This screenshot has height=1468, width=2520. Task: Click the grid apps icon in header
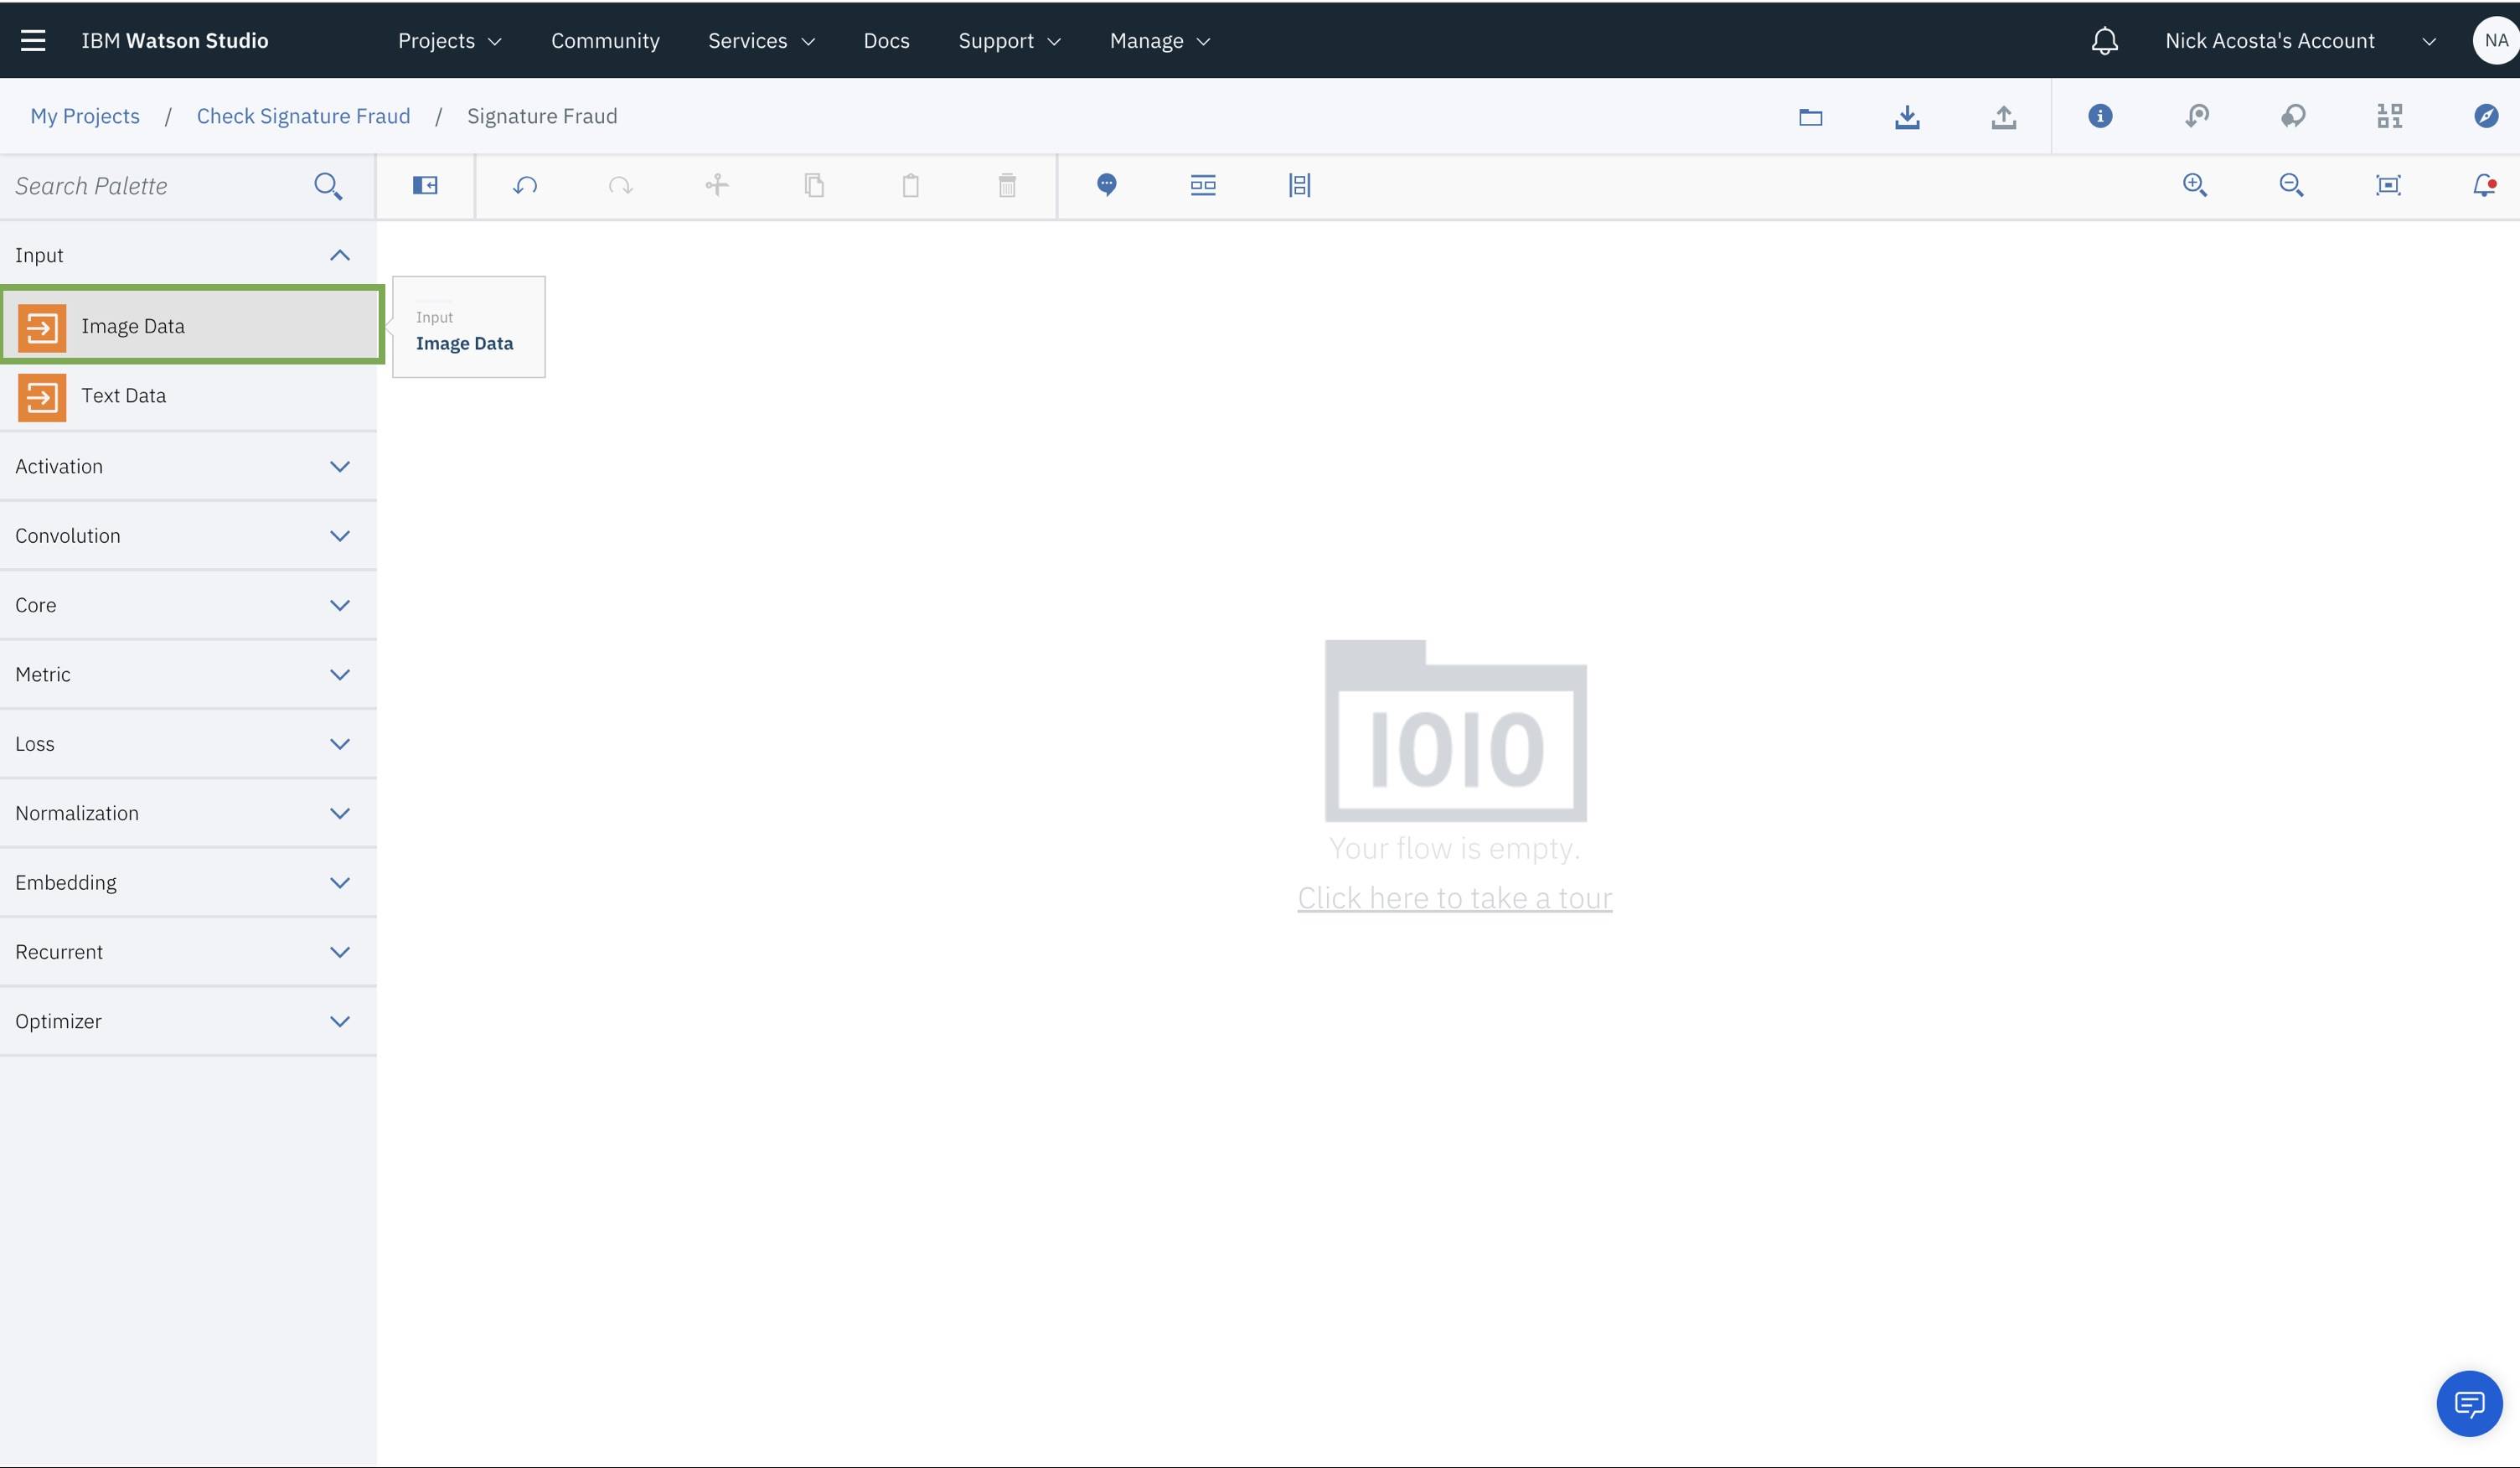[2389, 116]
